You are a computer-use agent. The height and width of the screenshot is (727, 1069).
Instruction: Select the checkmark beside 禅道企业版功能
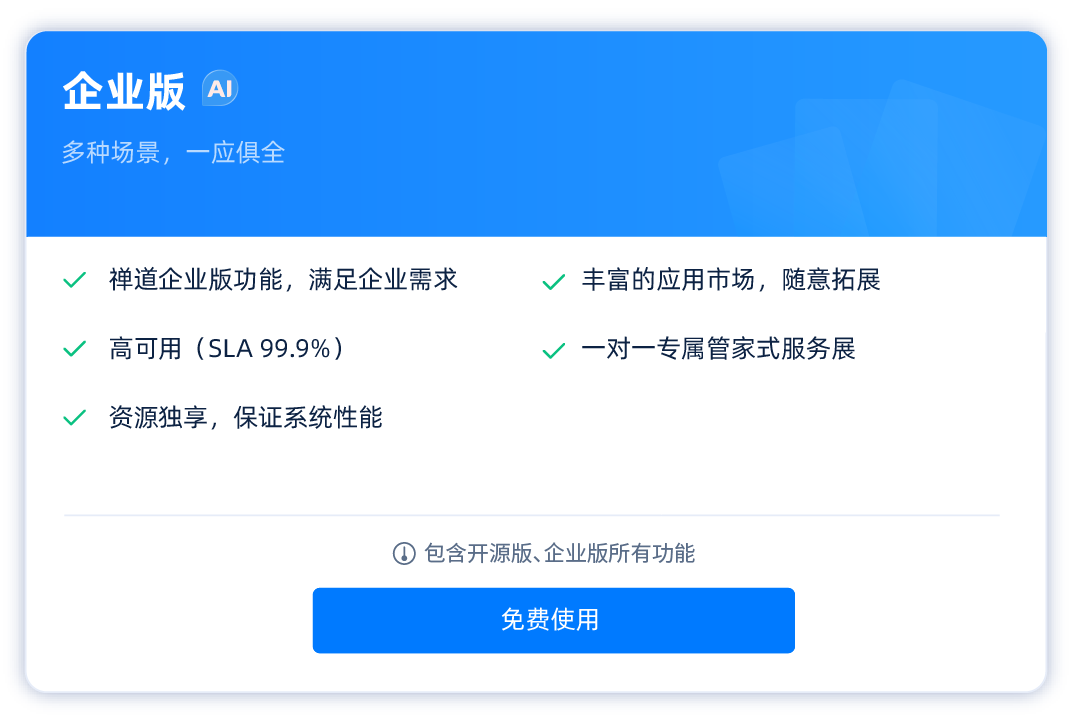(74, 280)
